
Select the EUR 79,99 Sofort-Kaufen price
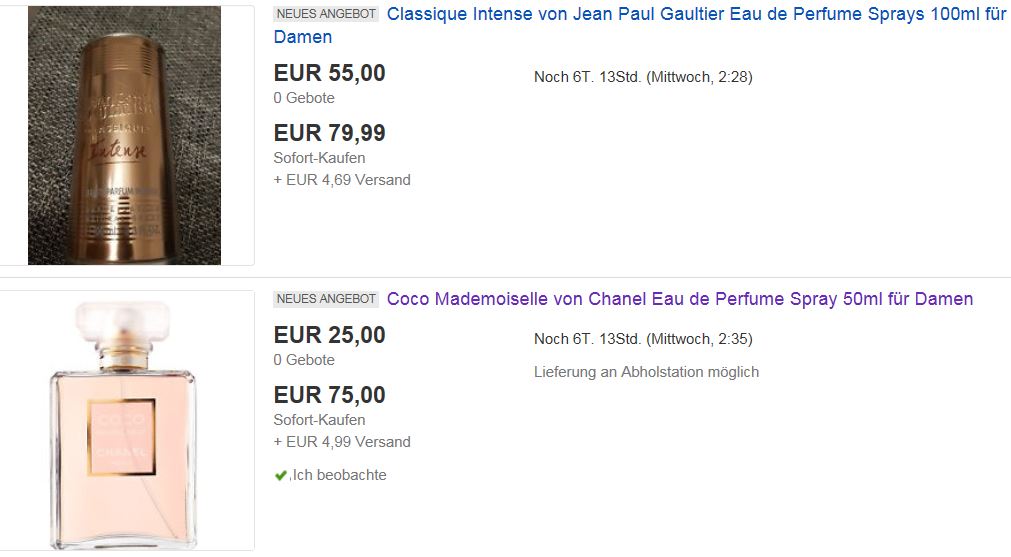pos(329,133)
